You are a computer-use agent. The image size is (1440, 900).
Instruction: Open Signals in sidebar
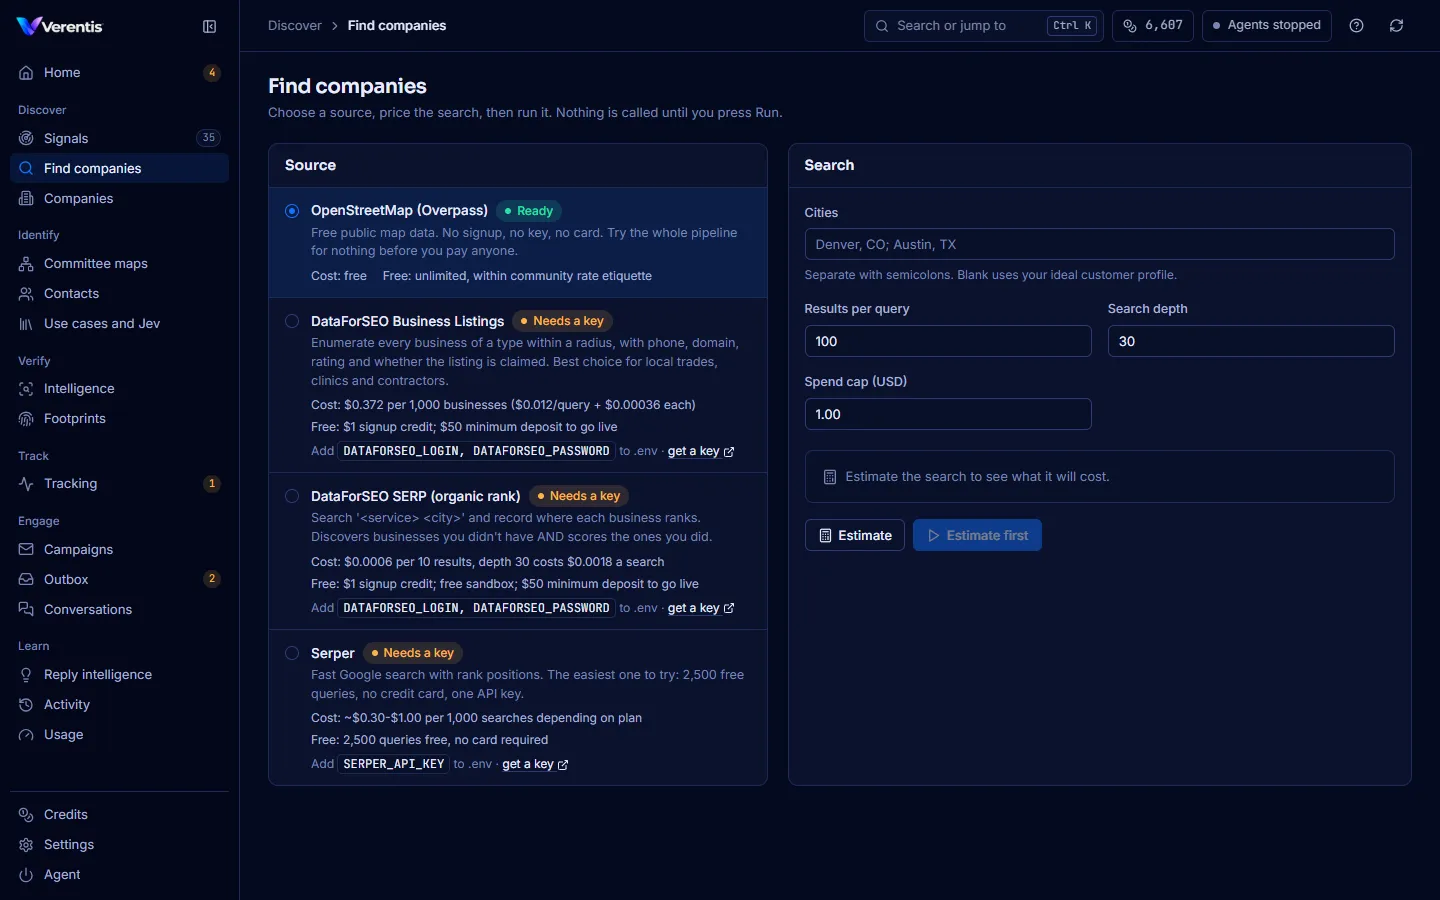tap(119, 138)
